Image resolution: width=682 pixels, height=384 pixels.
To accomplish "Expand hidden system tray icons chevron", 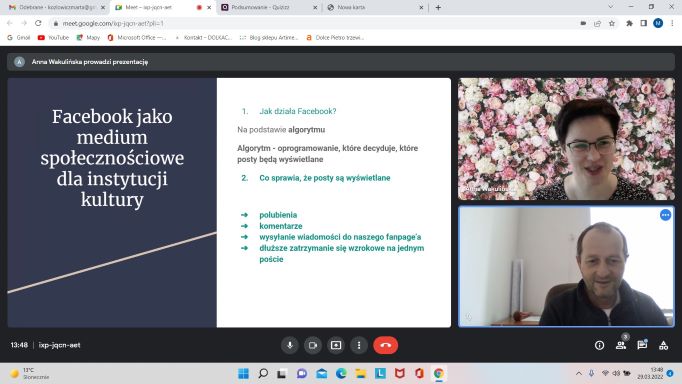I will click(578, 374).
